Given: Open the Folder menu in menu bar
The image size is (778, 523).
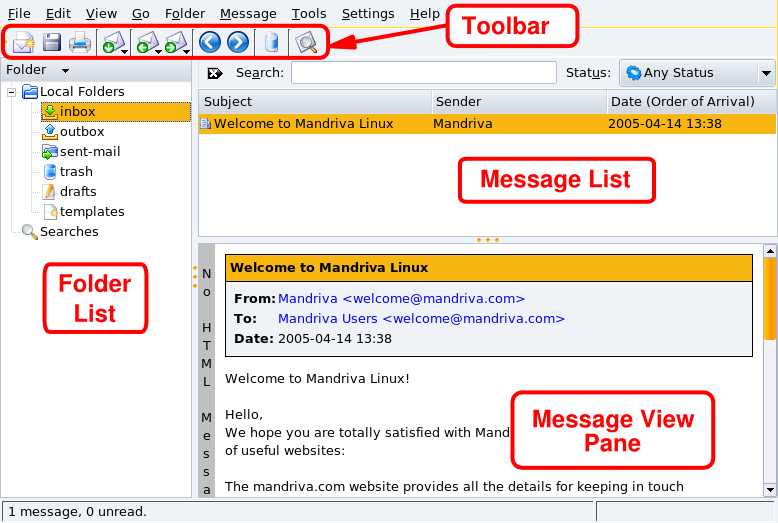Looking at the screenshot, I should pyautogui.click(x=185, y=14).
